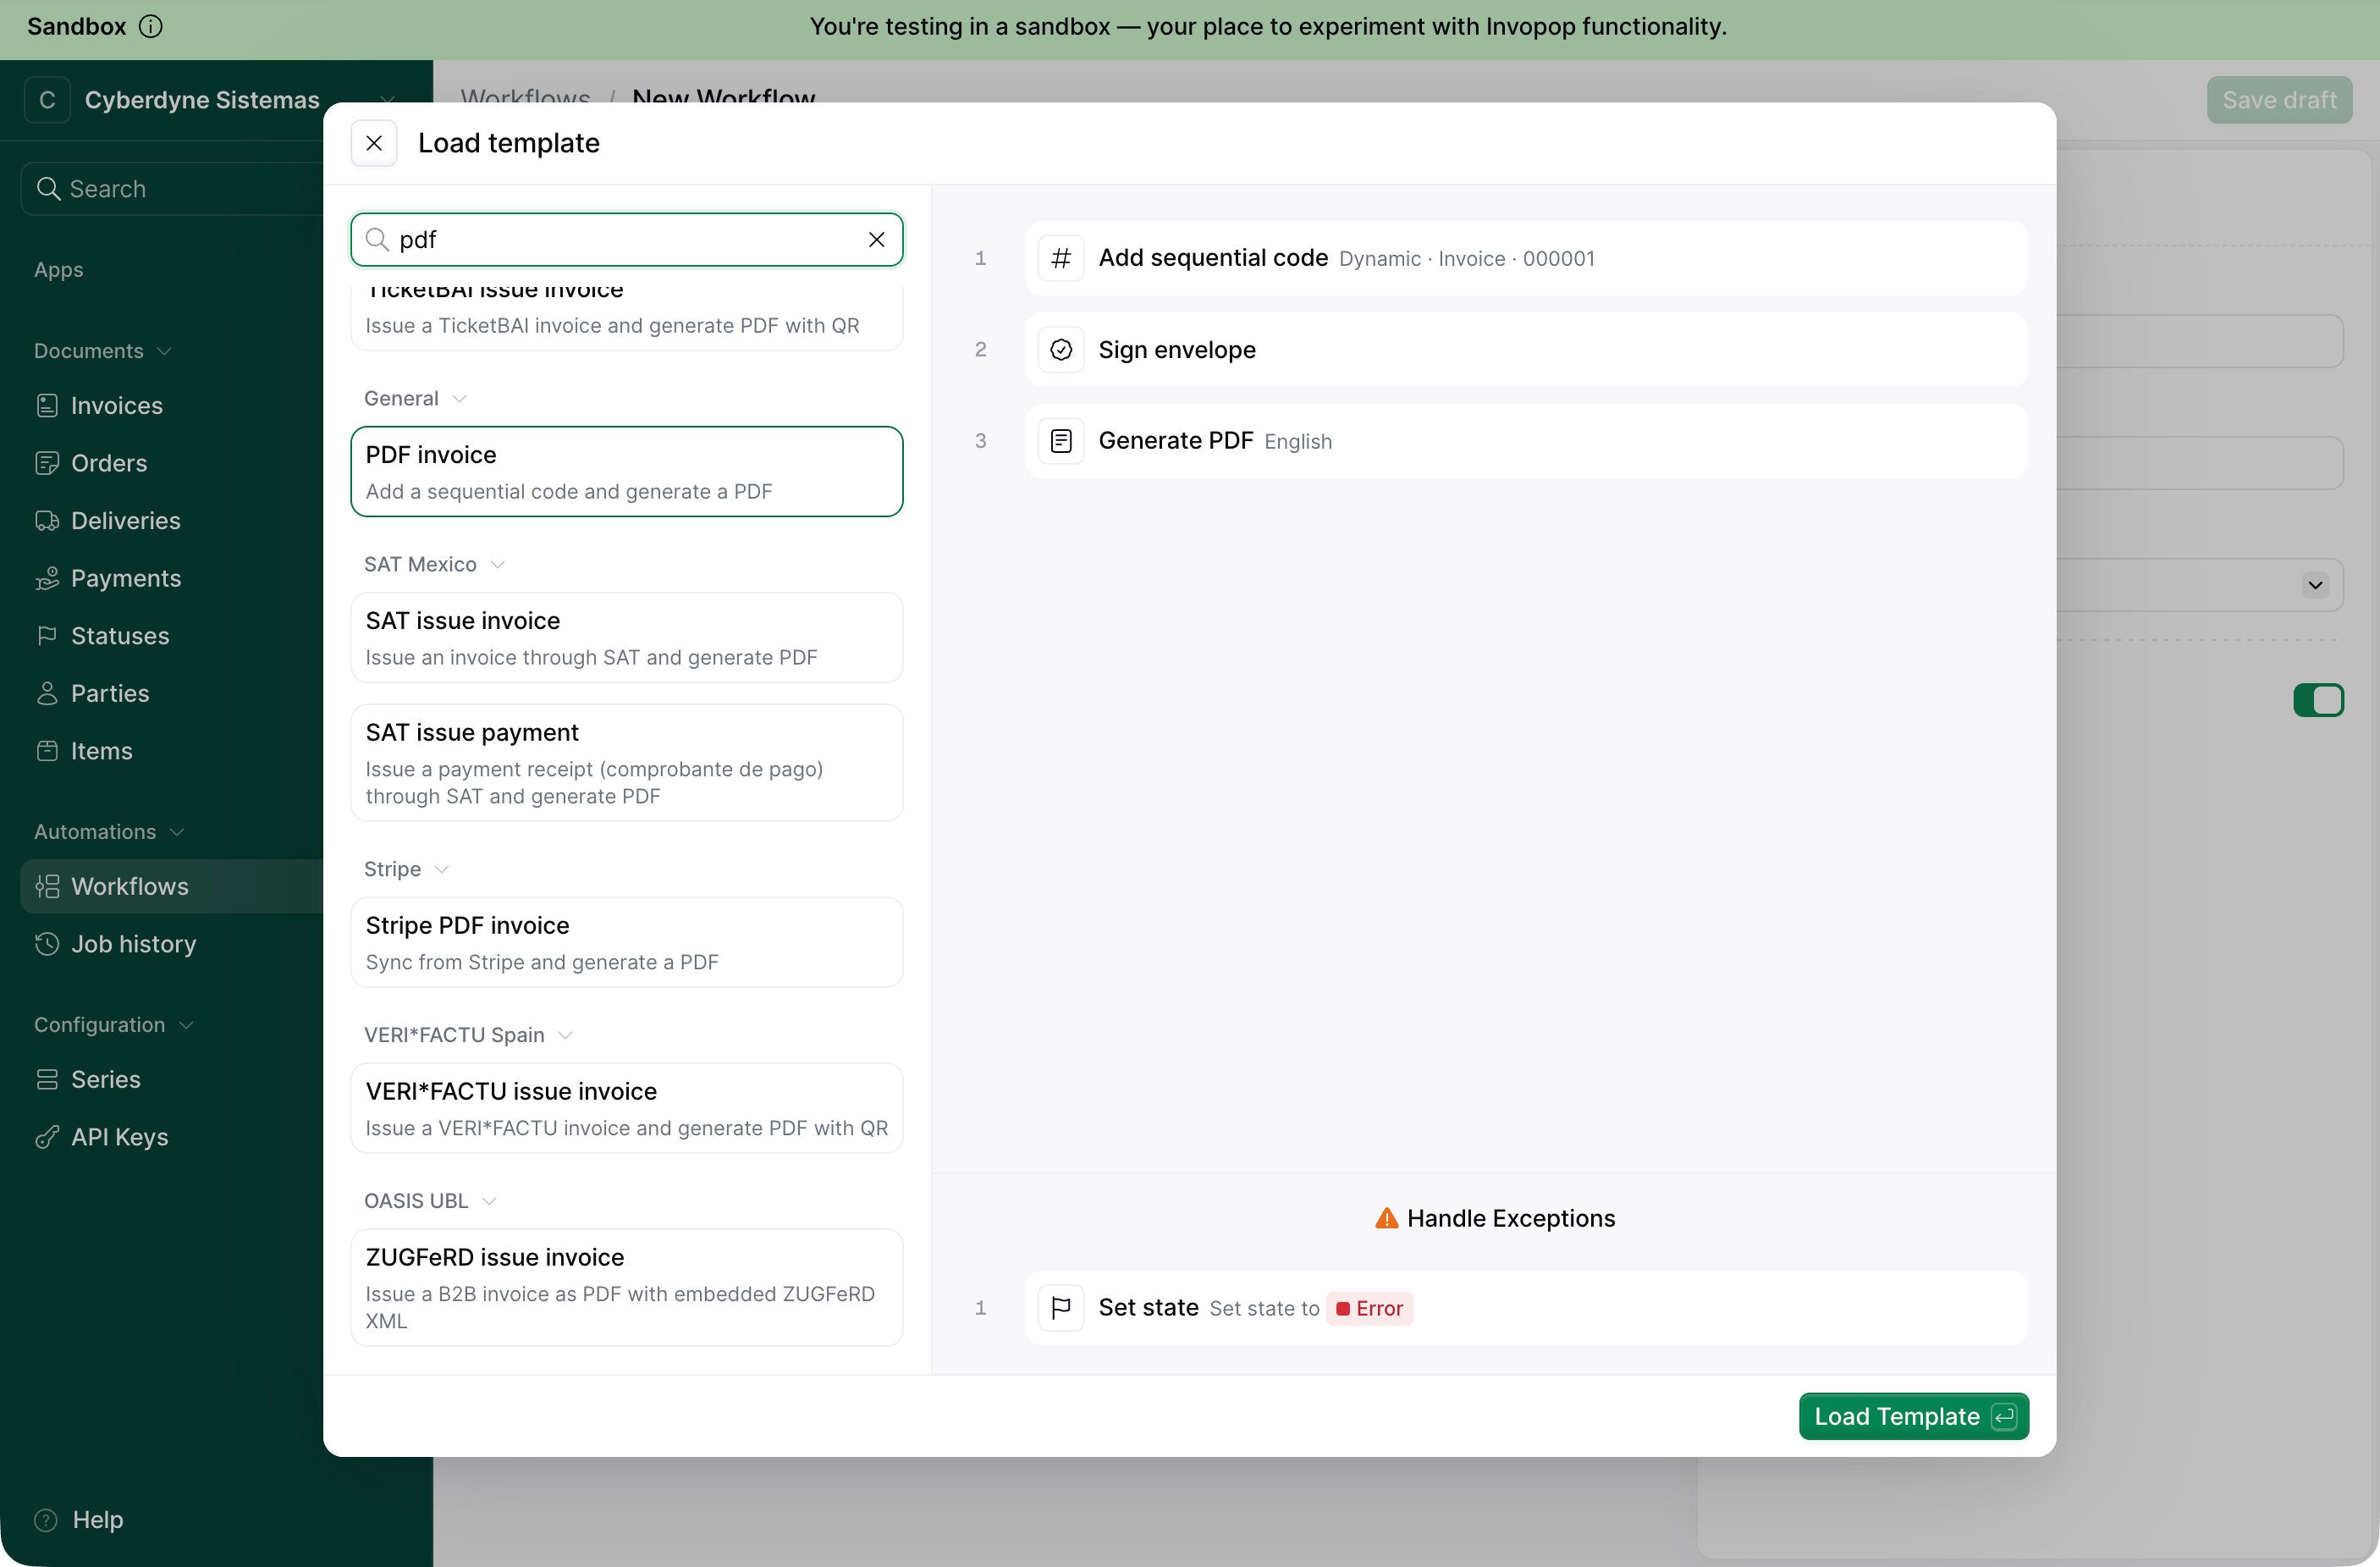2380x1567 pixels.
Task: Open the Apps sidebar link
Action: pos(59,270)
